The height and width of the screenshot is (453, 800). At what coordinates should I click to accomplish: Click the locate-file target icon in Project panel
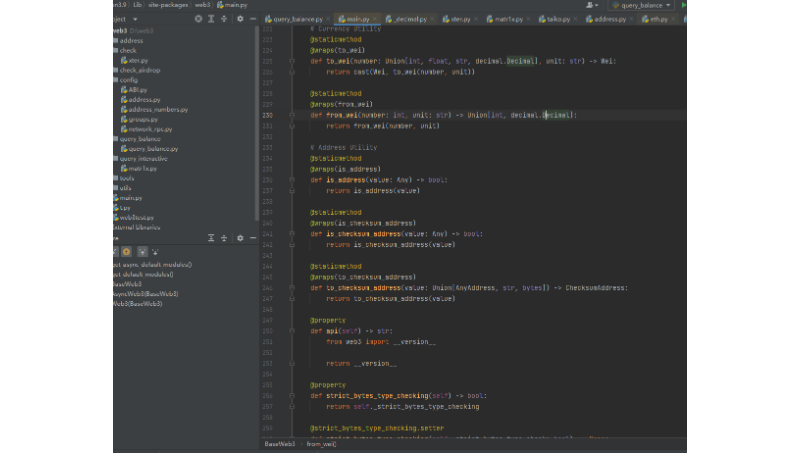pyautogui.click(x=198, y=19)
